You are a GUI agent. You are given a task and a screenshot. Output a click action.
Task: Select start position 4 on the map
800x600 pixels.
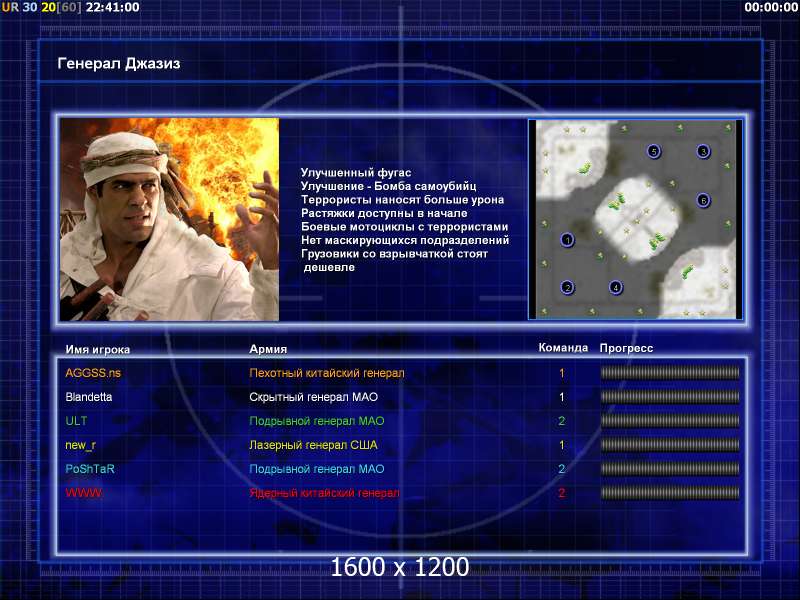[x=616, y=288]
